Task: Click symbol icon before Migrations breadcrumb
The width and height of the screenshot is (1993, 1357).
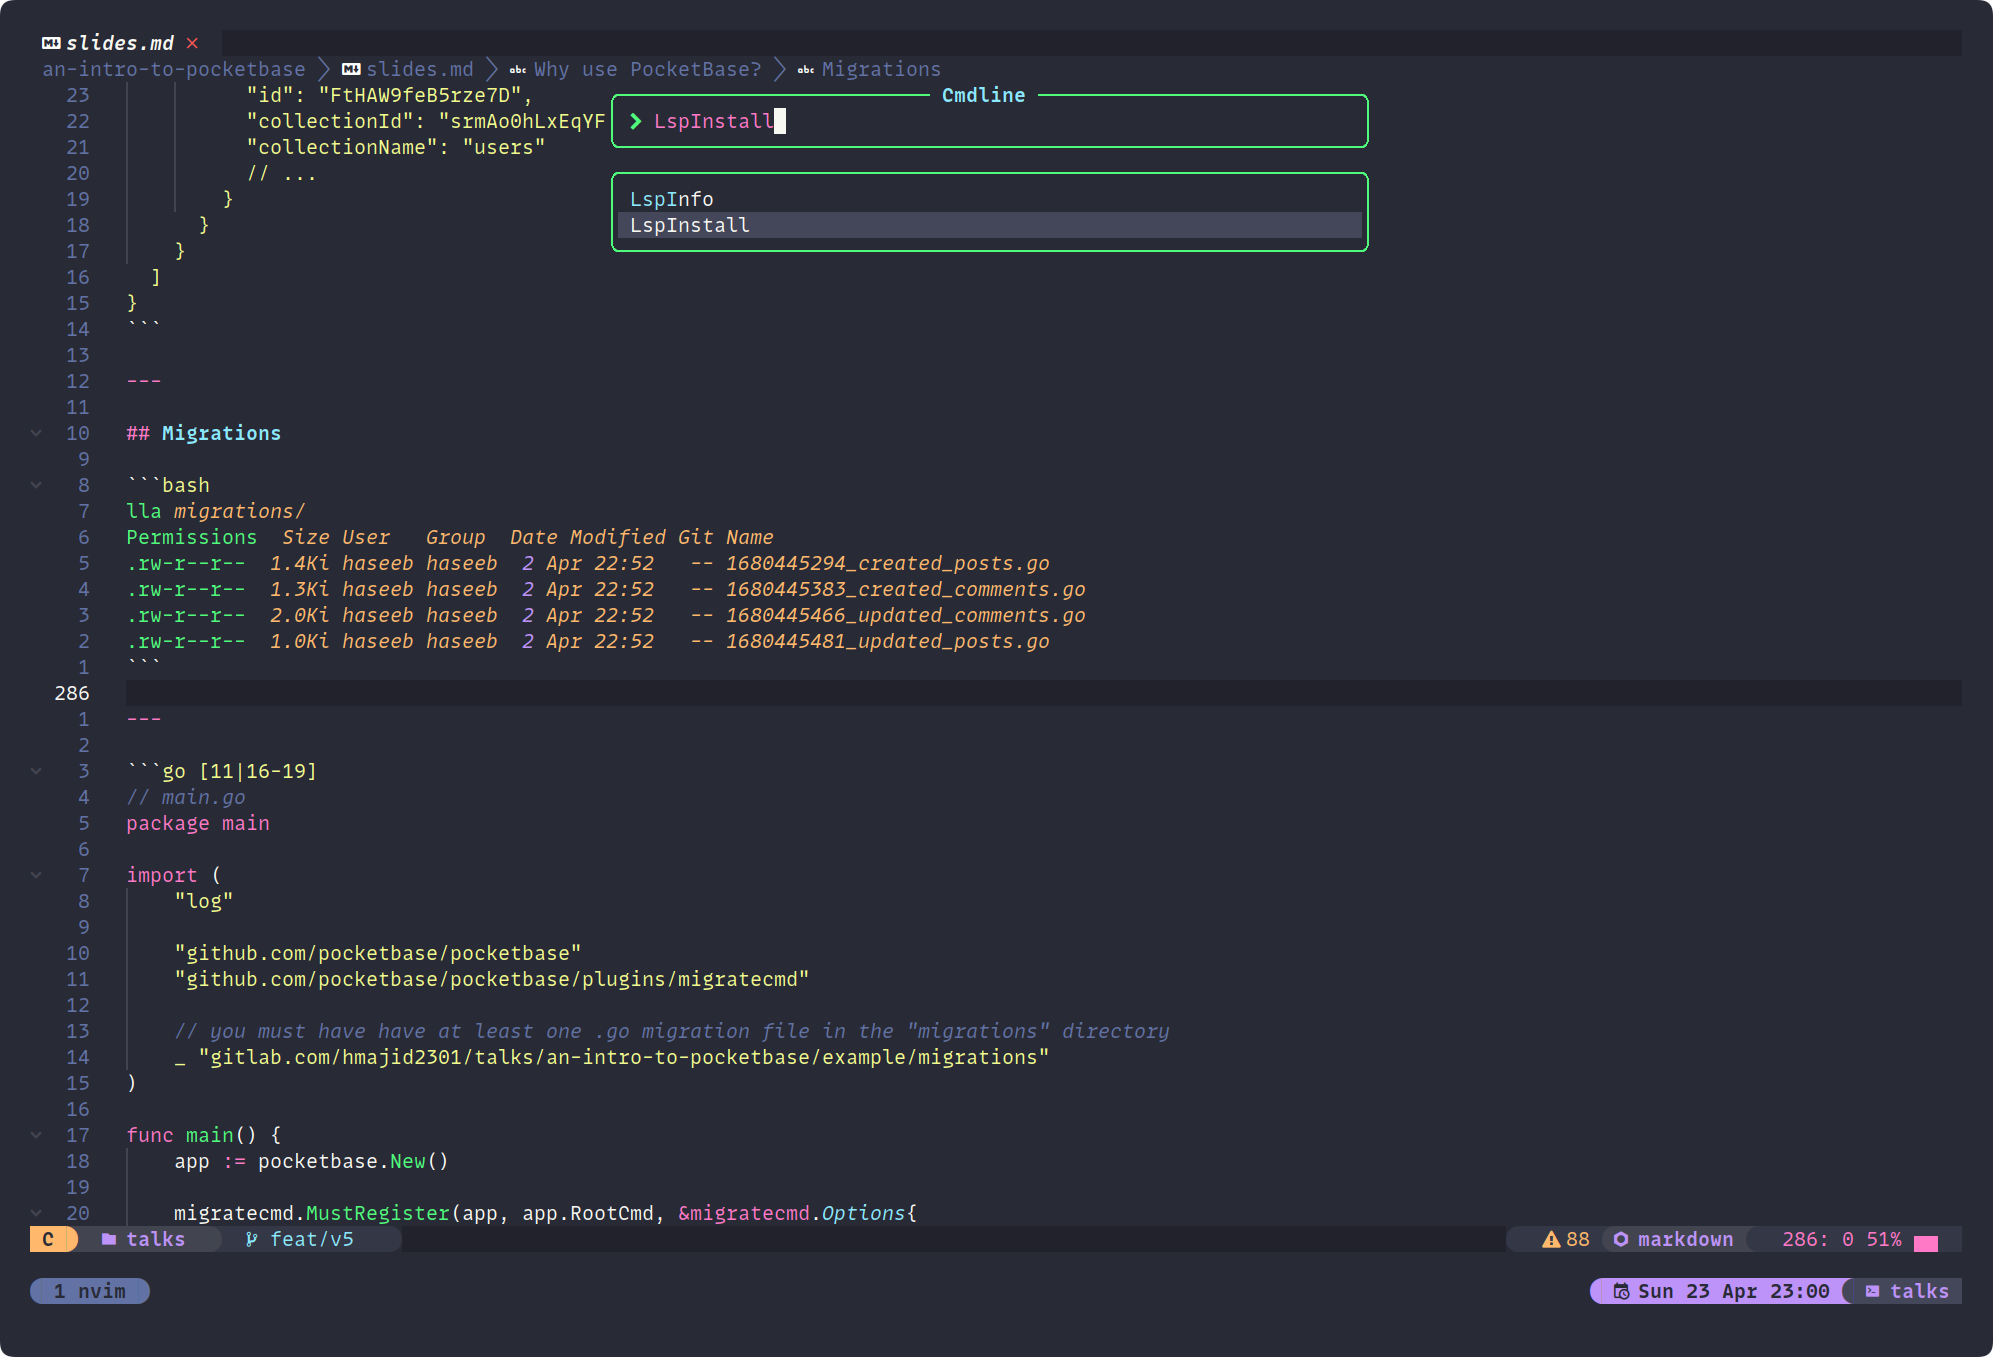Action: (x=806, y=70)
